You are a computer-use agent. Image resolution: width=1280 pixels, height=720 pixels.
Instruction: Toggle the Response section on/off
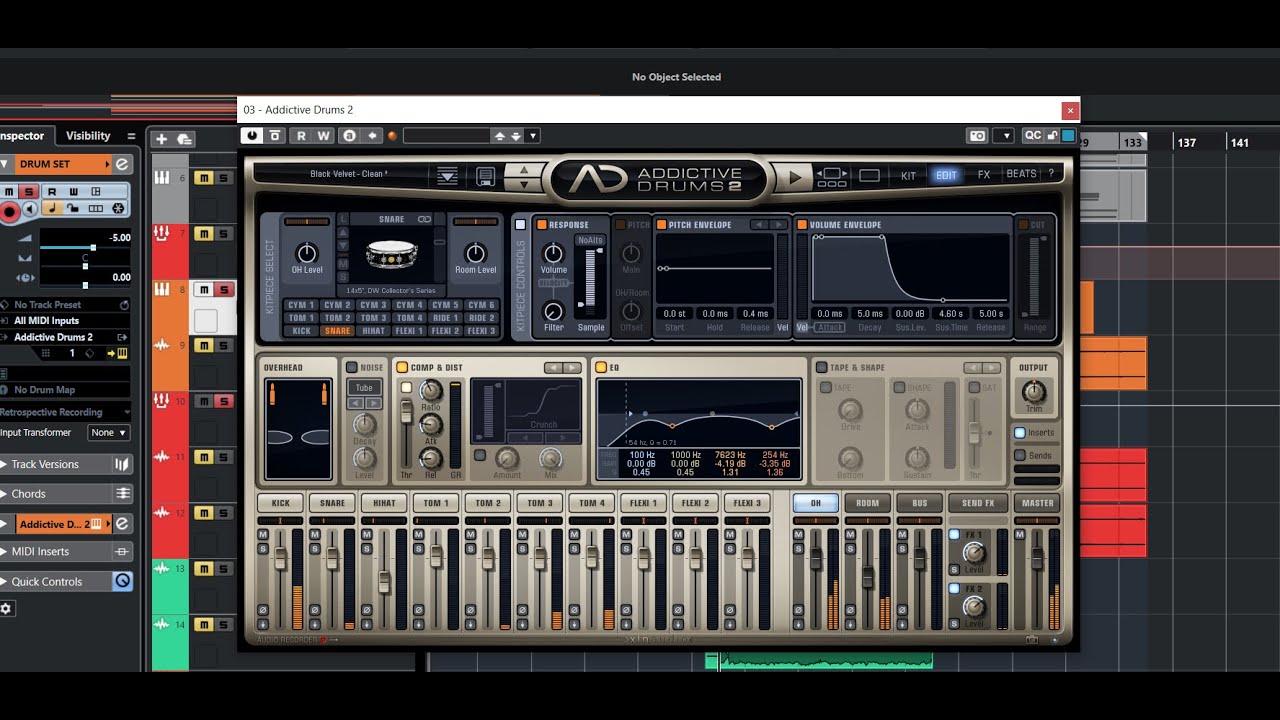pyautogui.click(x=541, y=225)
